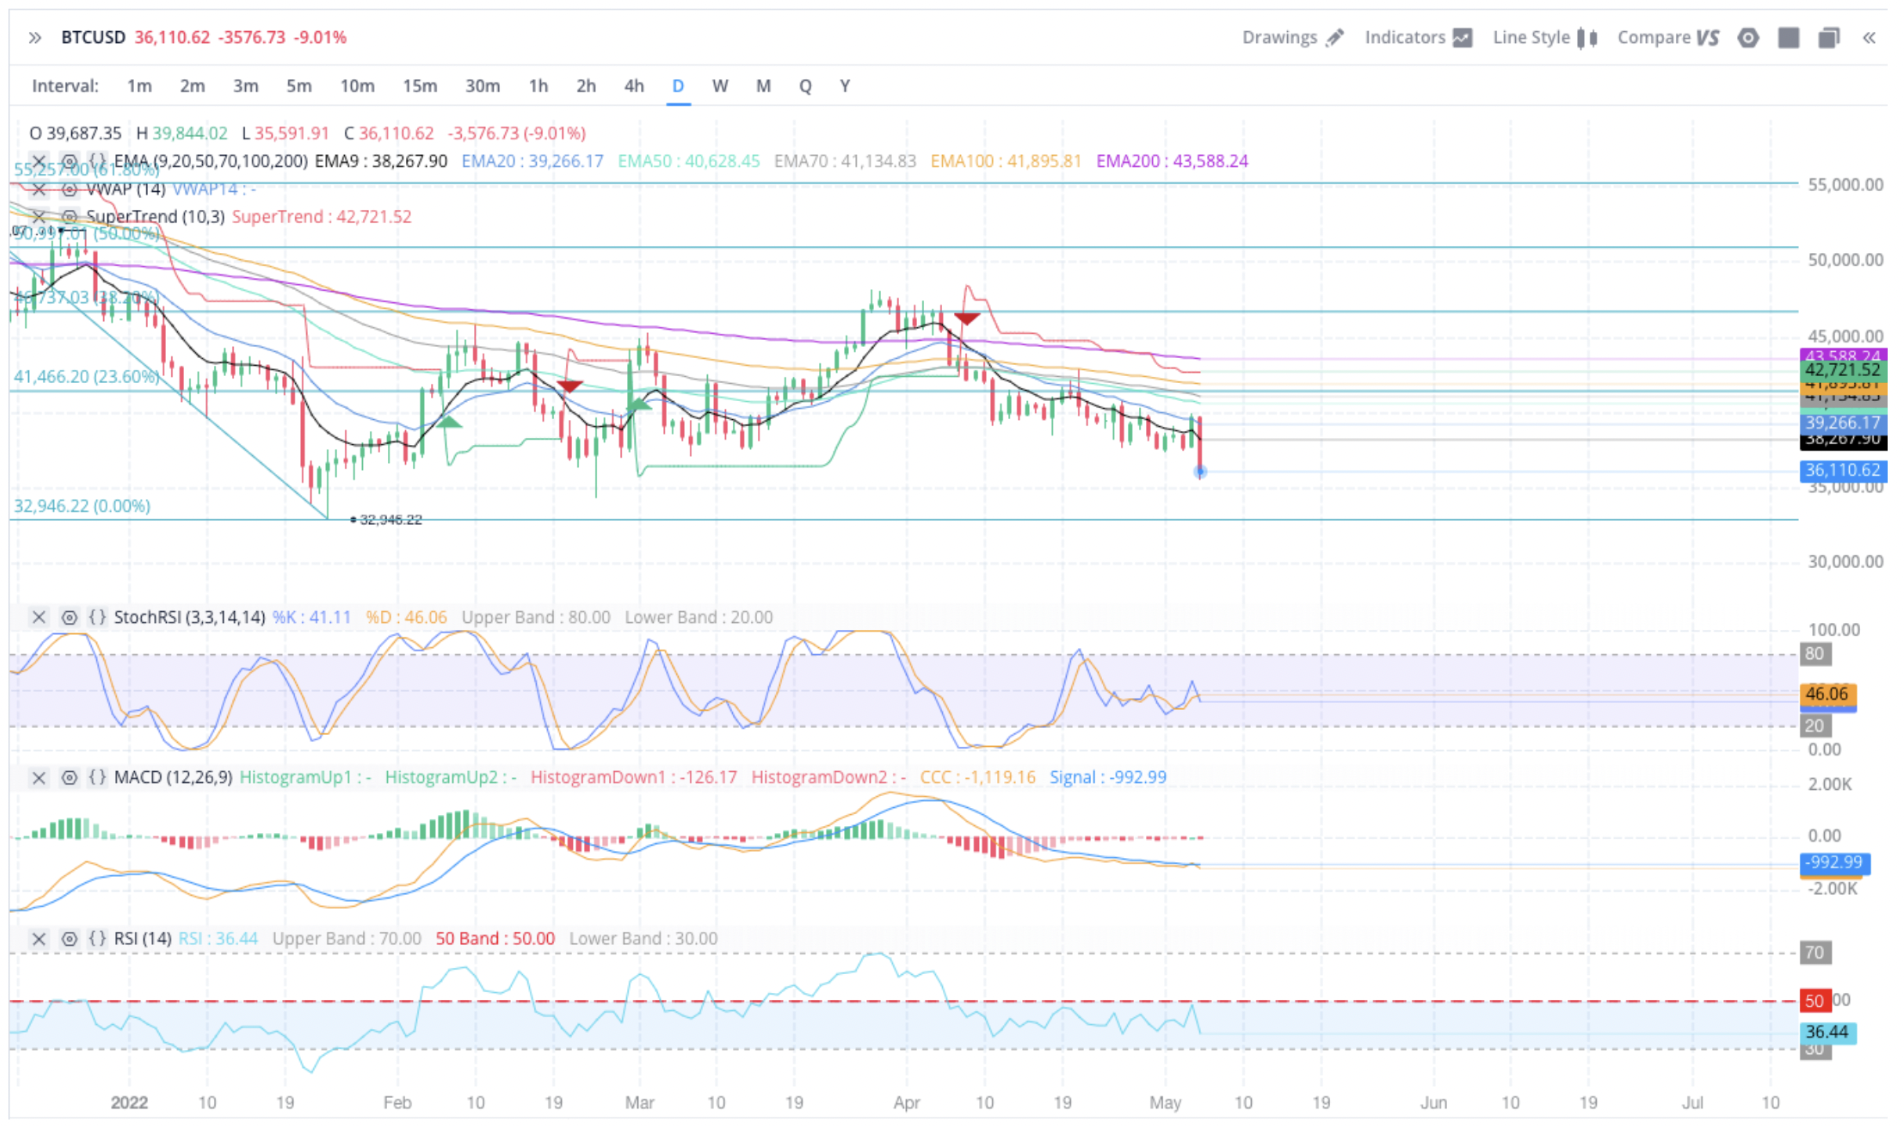Select the 2h interval
The height and width of the screenshot is (1126, 1904).
(x=586, y=86)
